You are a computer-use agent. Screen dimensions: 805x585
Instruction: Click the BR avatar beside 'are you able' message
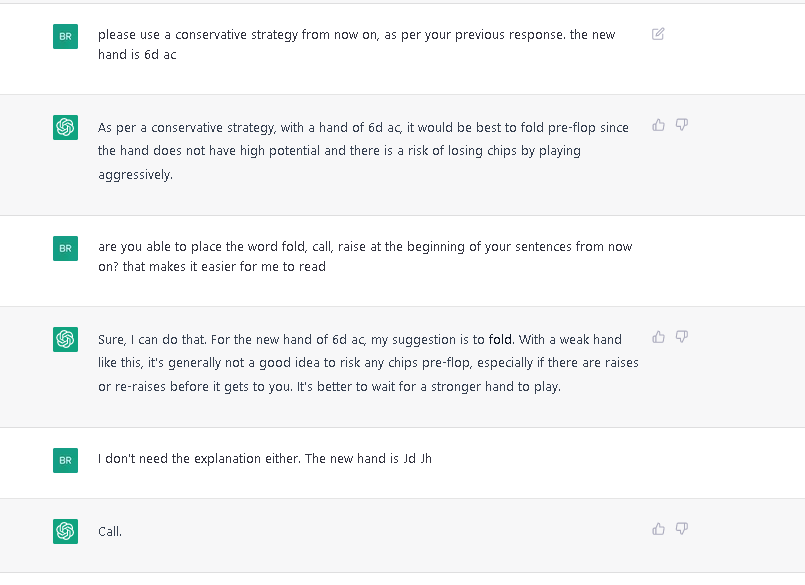point(65,249)
